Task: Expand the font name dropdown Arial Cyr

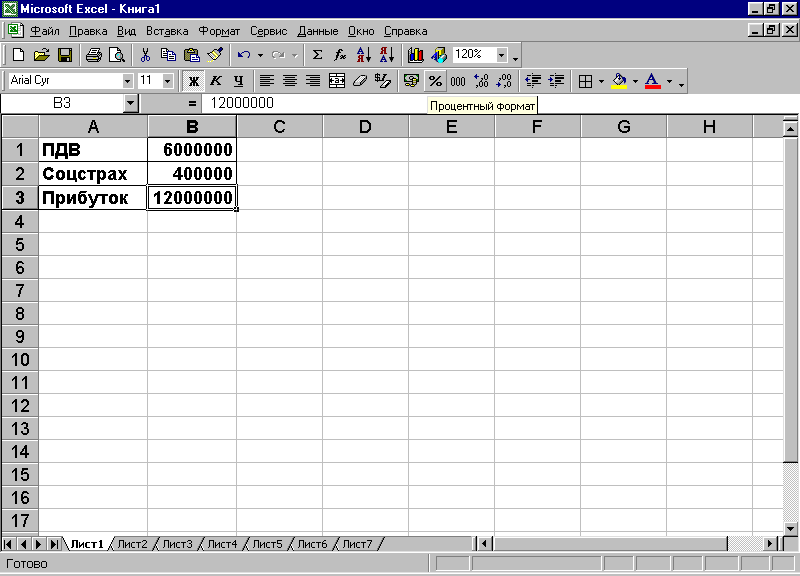Action: [127, 81]
